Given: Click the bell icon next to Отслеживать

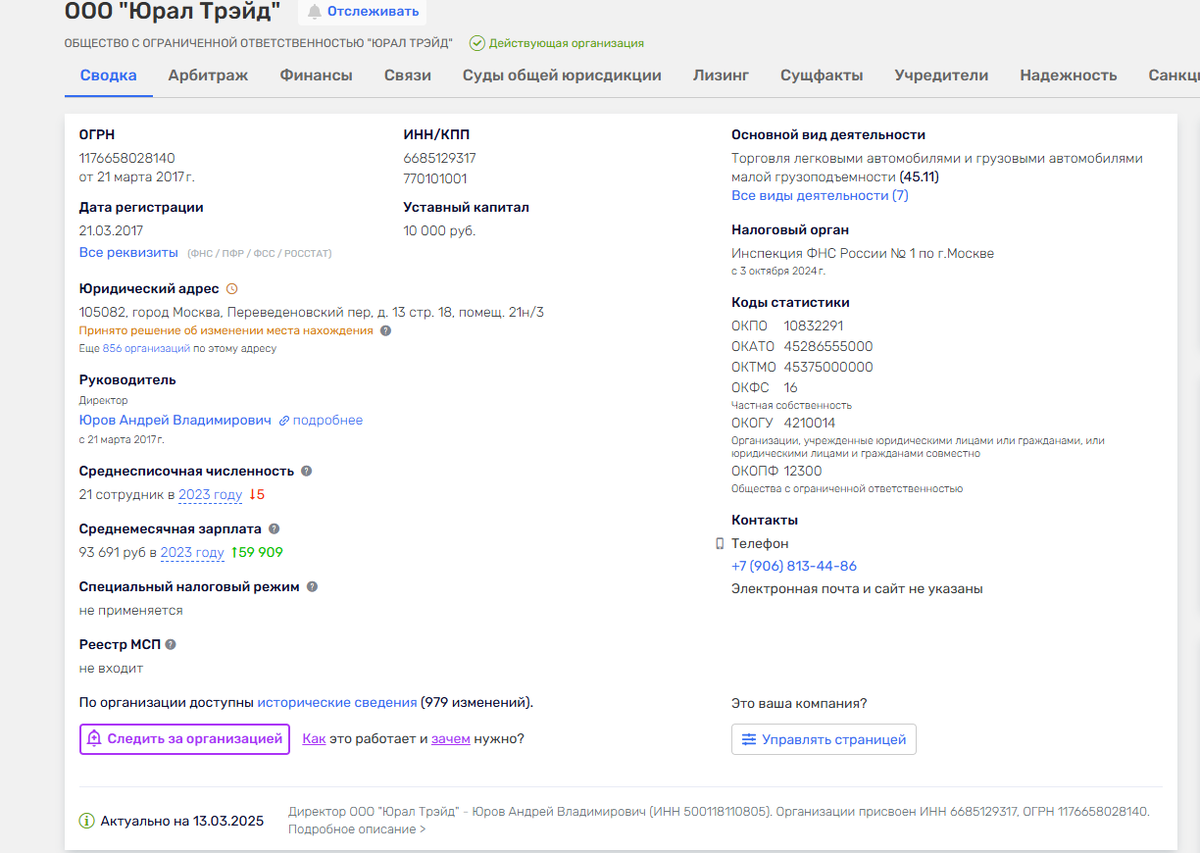Looking at the screenshot, I should point(315,12).
